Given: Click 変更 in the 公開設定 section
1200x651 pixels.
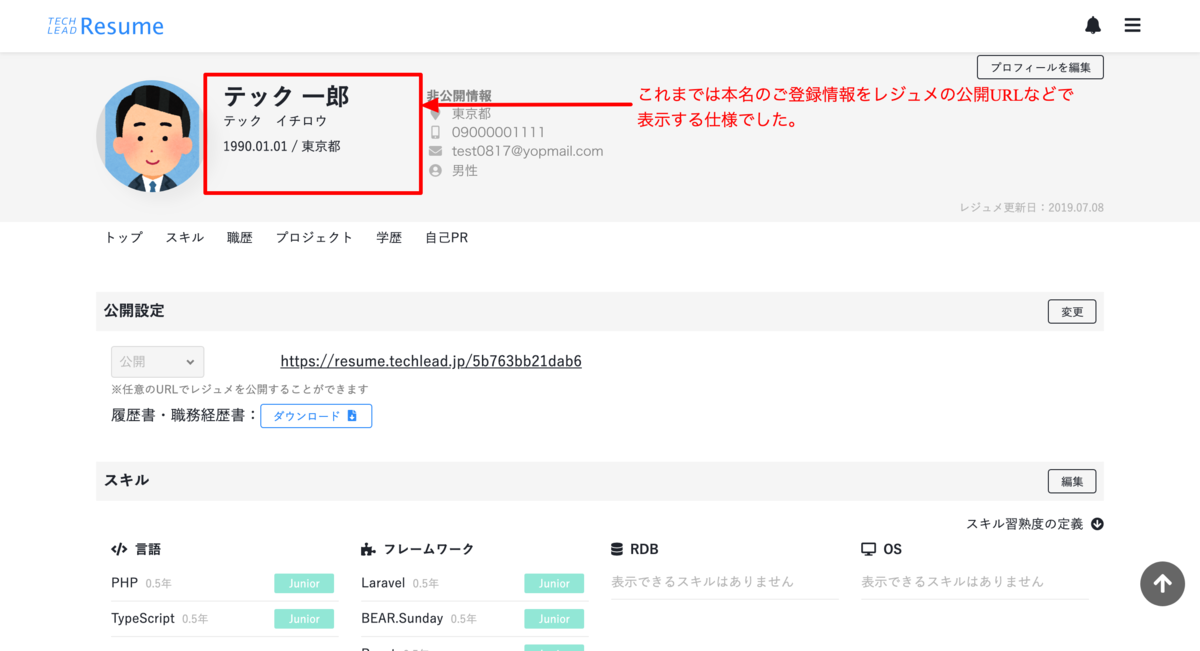Looking at the screenshot, I should (1072, 312).
